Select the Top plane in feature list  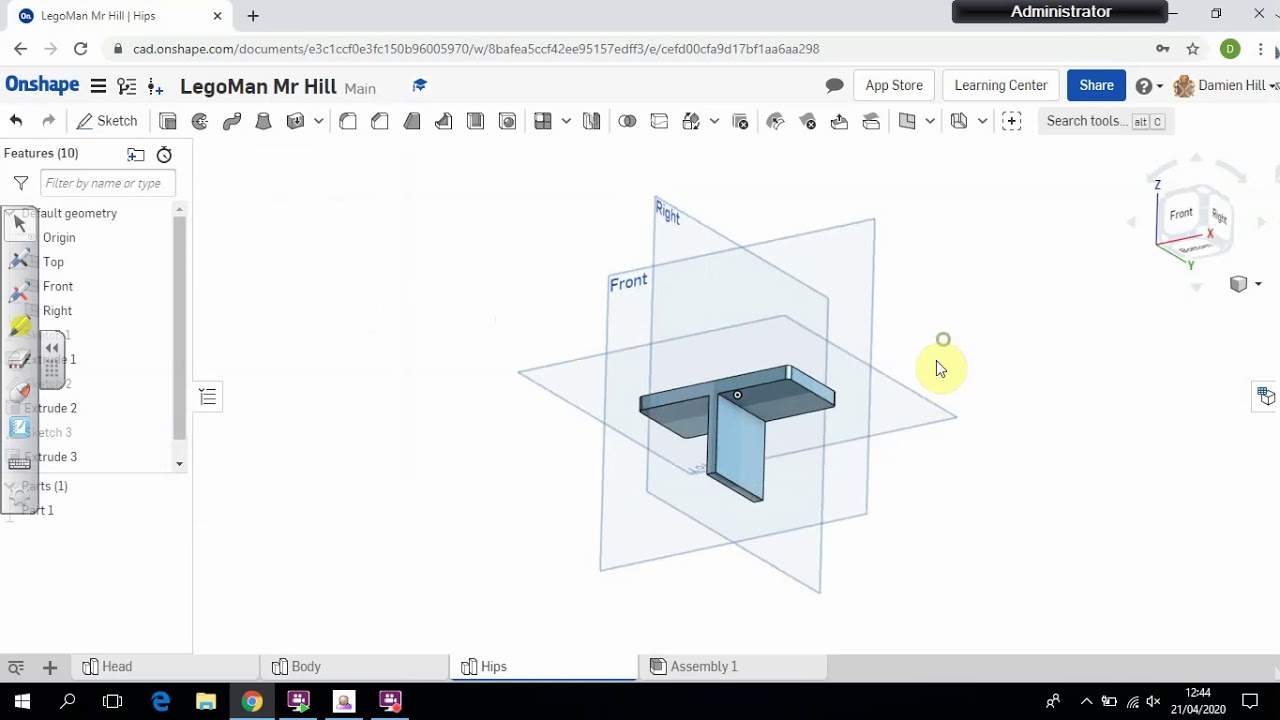tap(53, 262)
